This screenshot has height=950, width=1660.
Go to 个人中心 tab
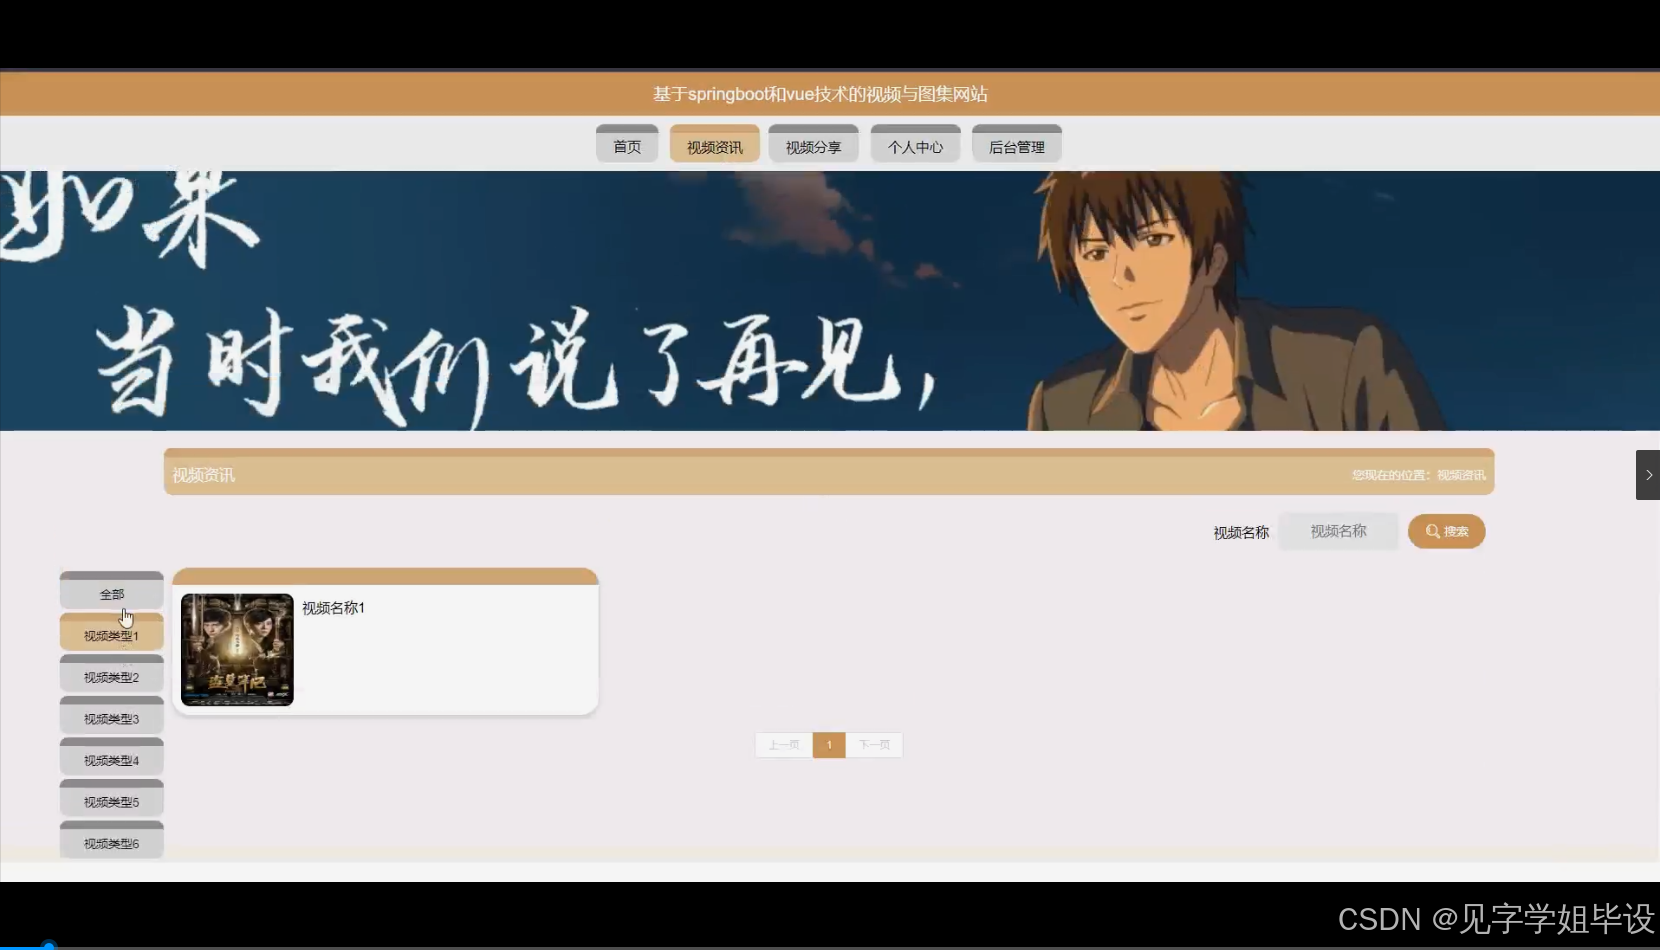click(916, 144)
